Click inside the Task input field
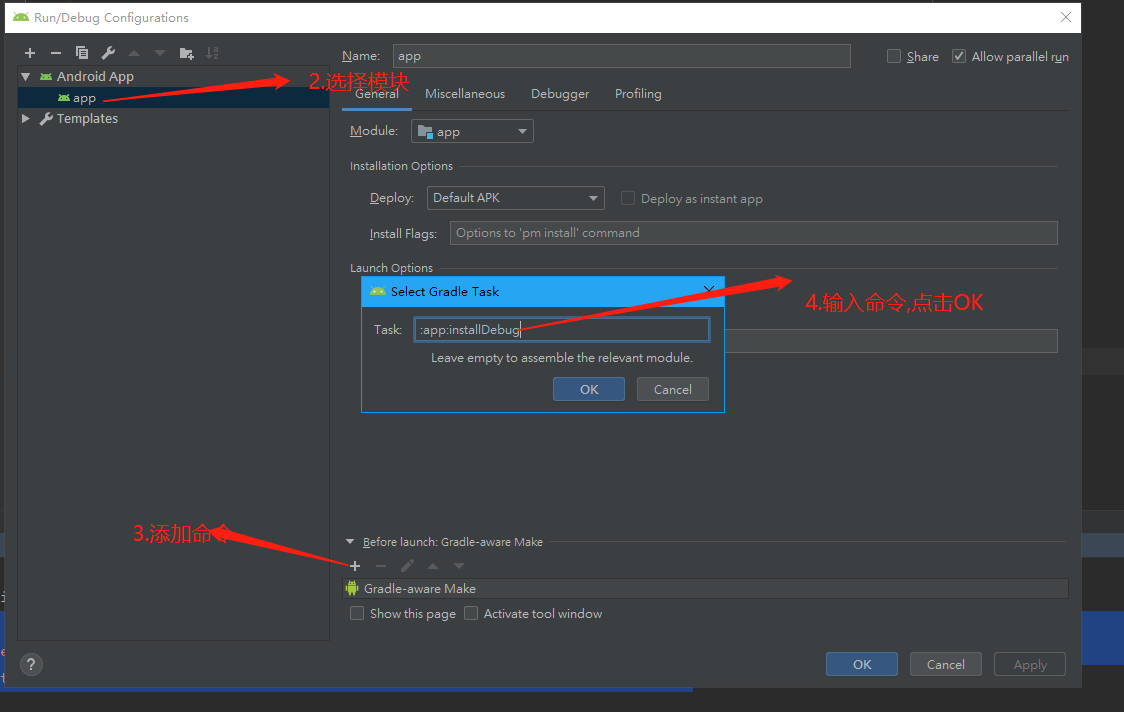1124x712 pixels. 560,329
